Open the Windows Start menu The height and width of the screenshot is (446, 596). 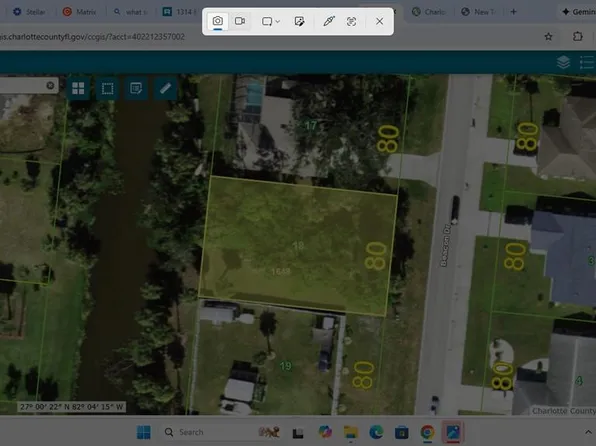pyautogui.click(x=144, y=432)
